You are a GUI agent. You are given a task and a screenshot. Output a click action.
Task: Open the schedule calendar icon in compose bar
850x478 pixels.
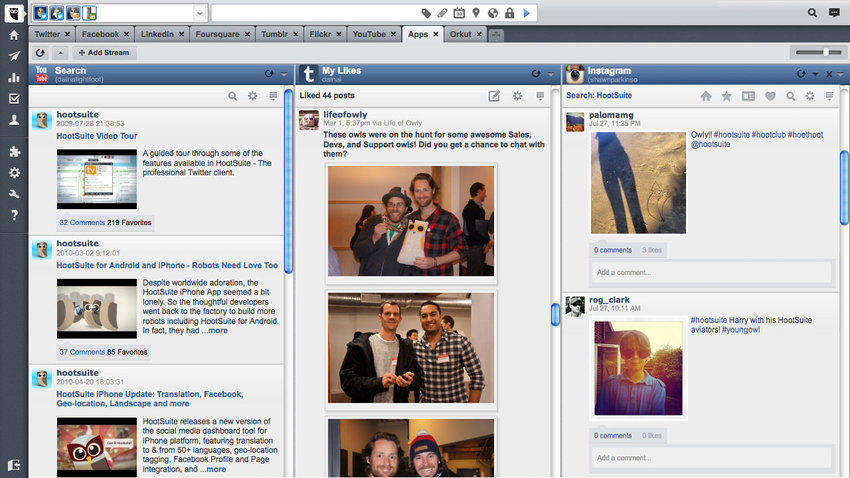point(459,13)
